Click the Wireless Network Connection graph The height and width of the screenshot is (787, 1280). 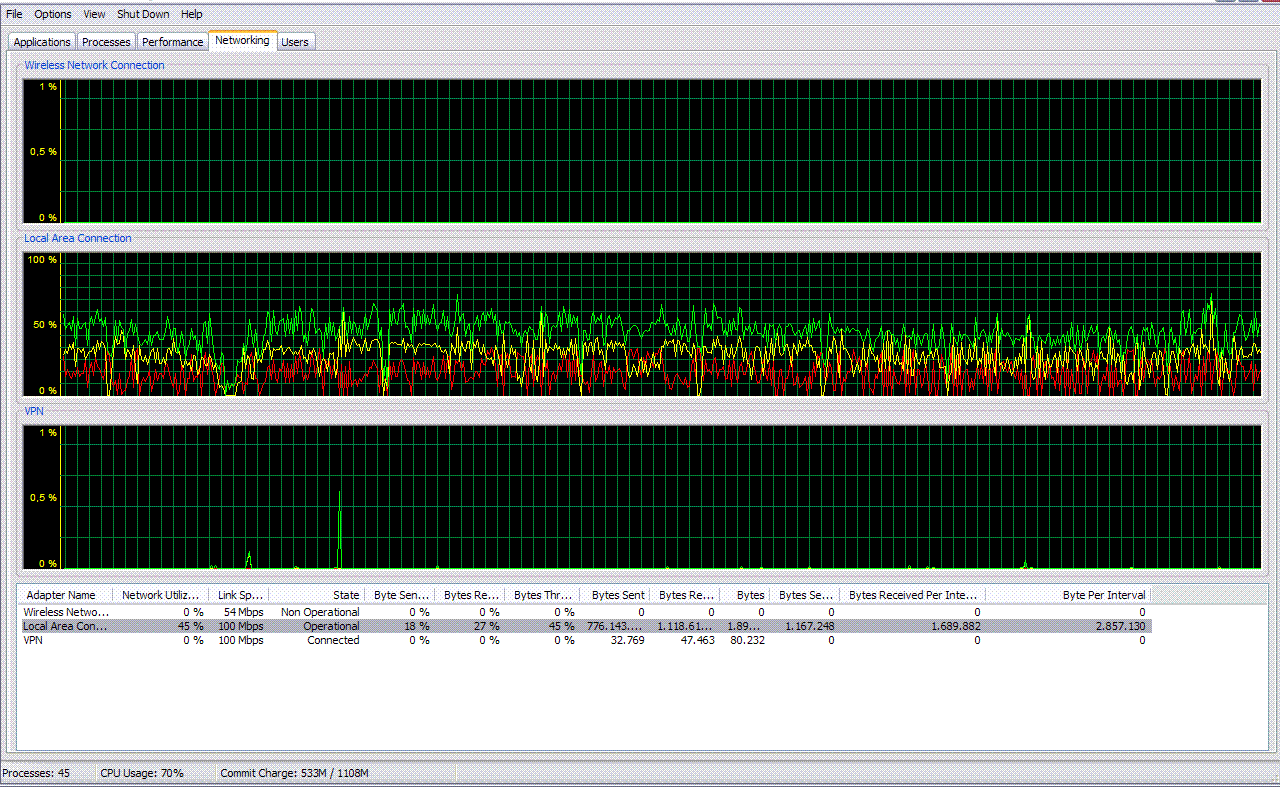click(x=642, y=151)
